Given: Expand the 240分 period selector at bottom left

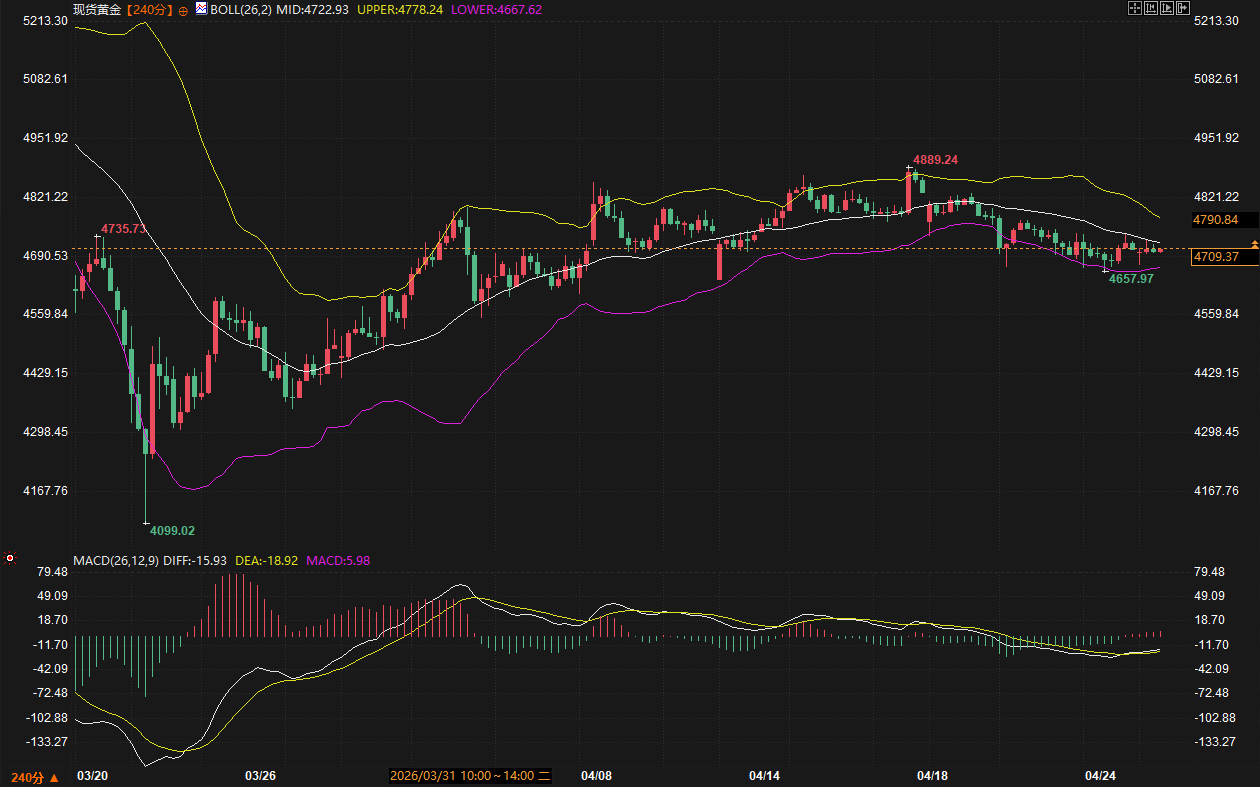Looking at the screenshot, I should (34, 776).
